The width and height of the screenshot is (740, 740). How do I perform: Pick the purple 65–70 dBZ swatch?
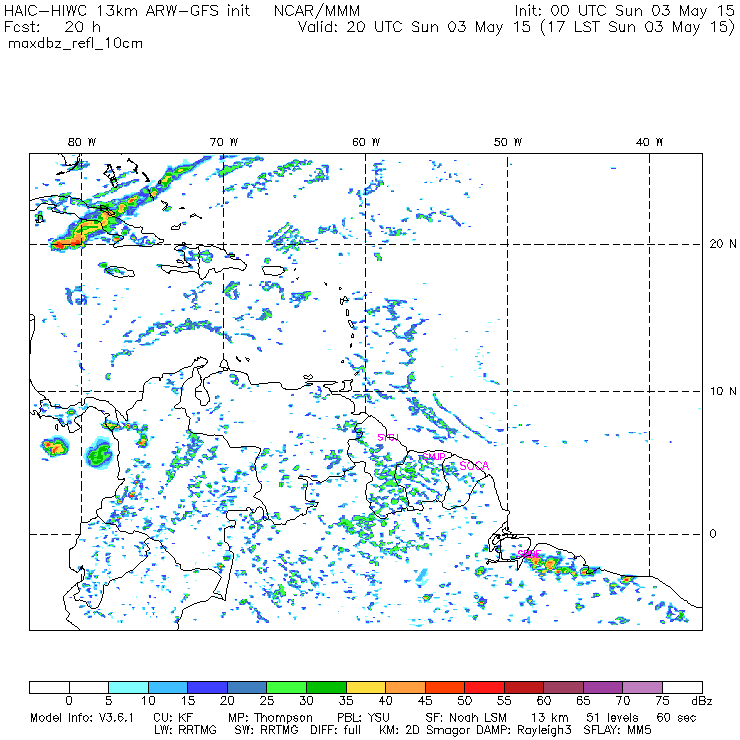click(603, 687)
